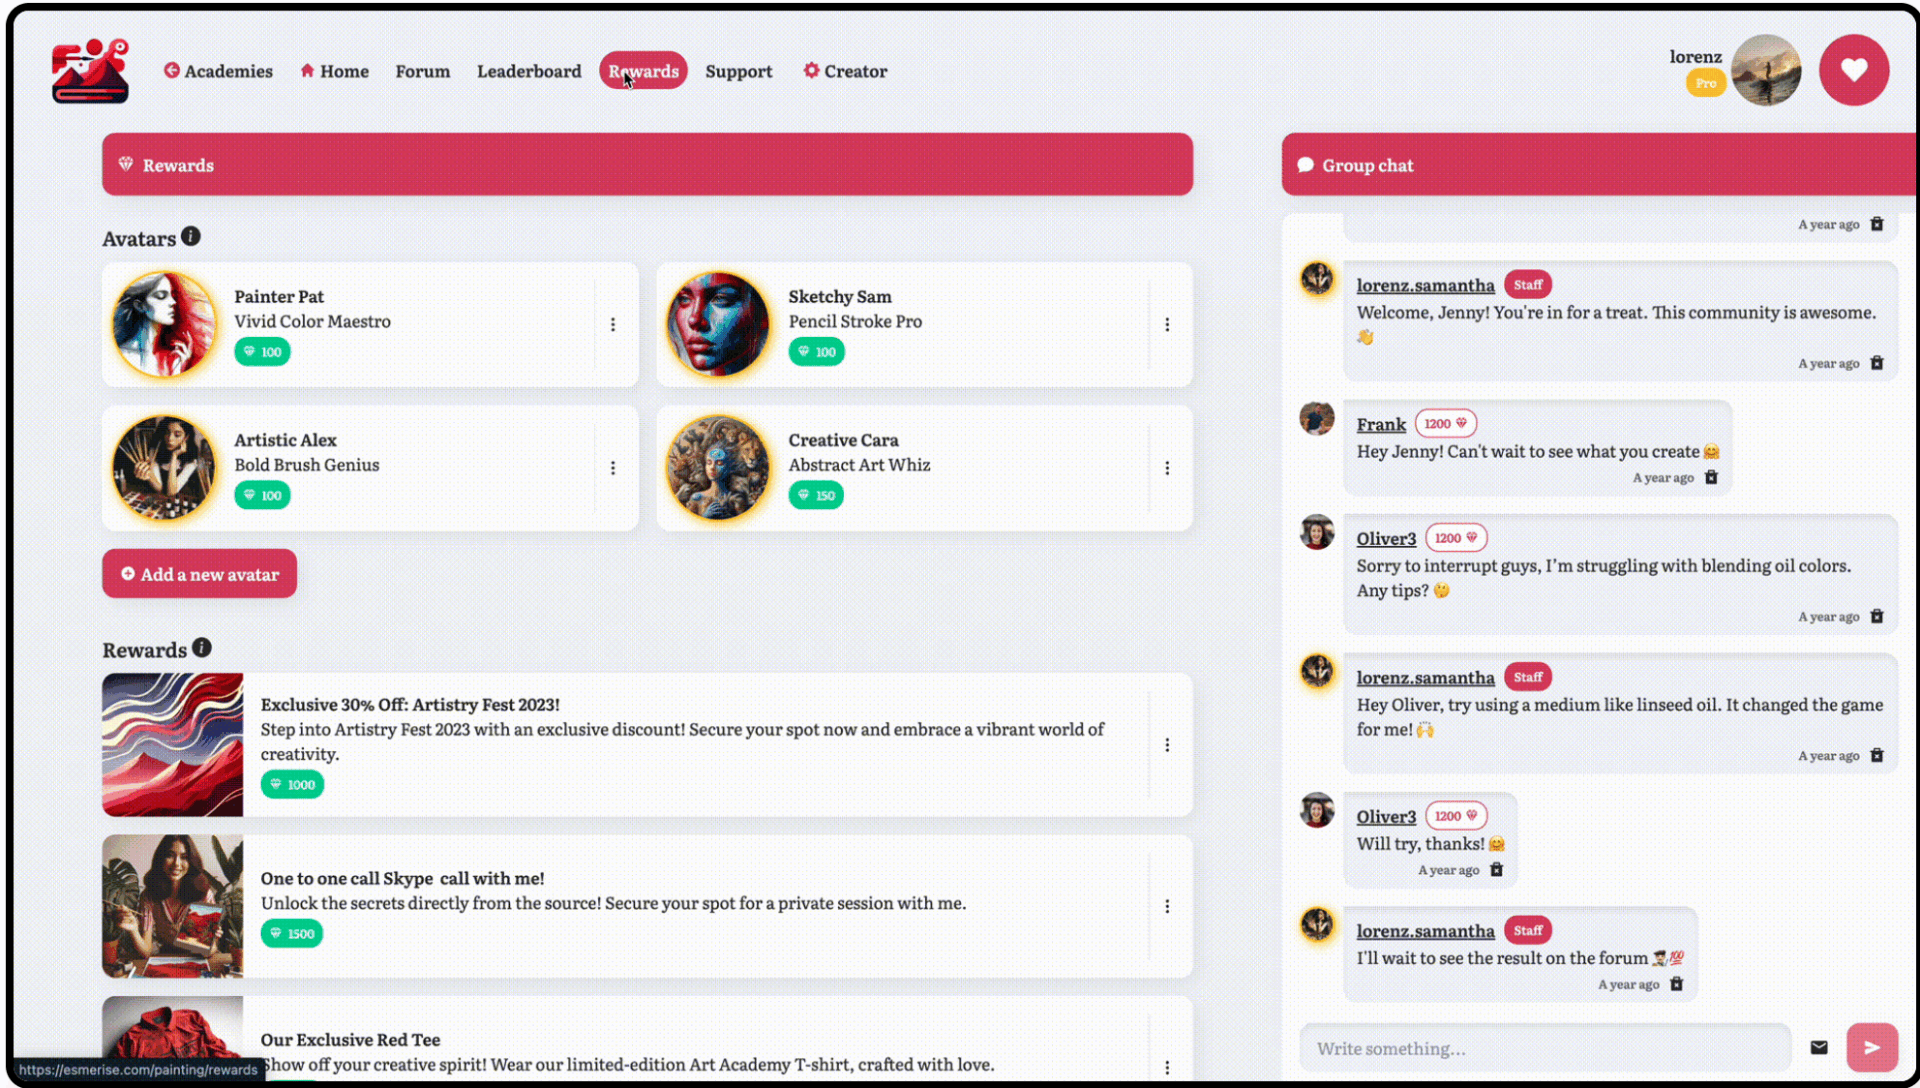This screenshot has width=1920, height=1088.
Task: Click the Artistic Alex avatar image
Action: (x=164, y=468)
